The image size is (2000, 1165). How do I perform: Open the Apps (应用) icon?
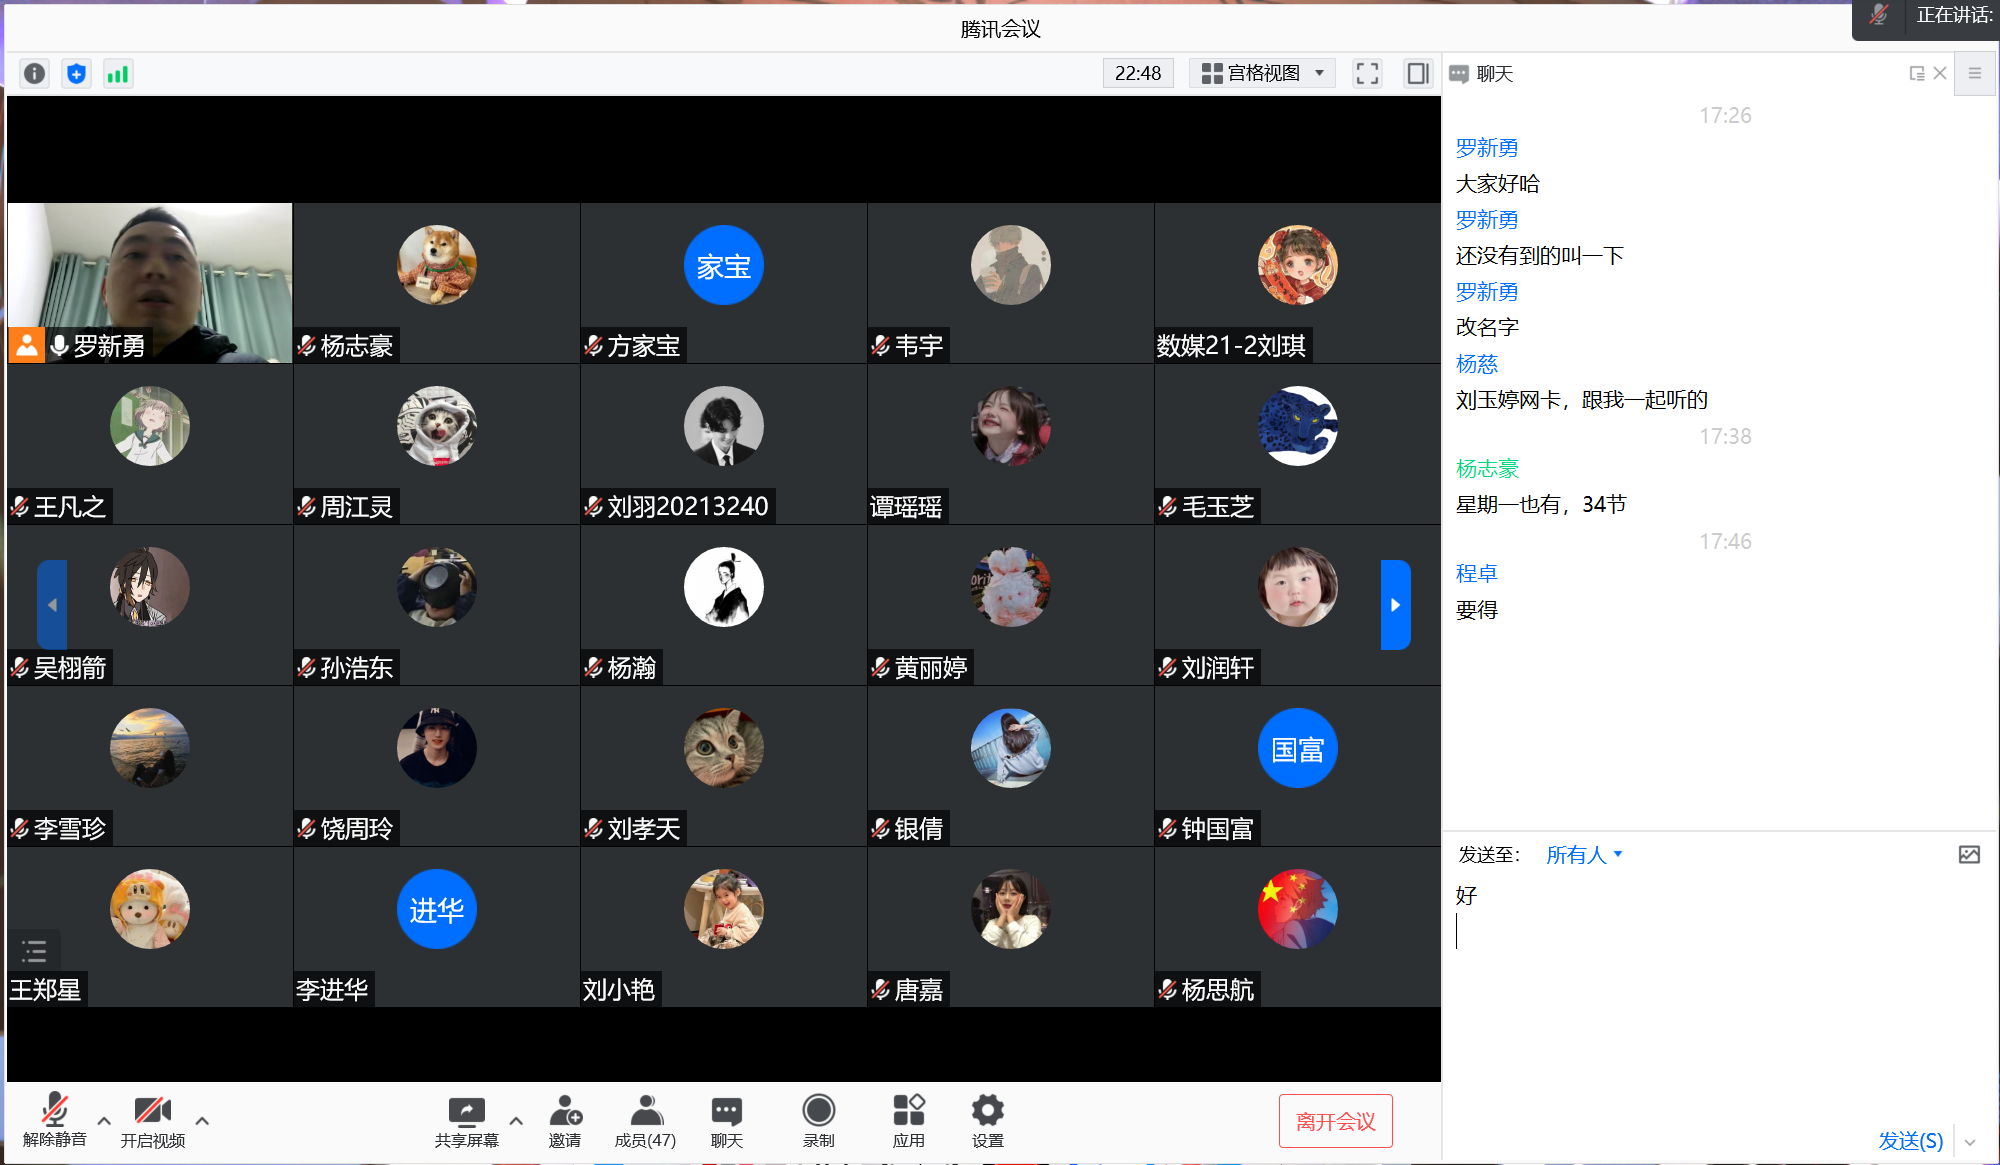[x=908, y=1120]
